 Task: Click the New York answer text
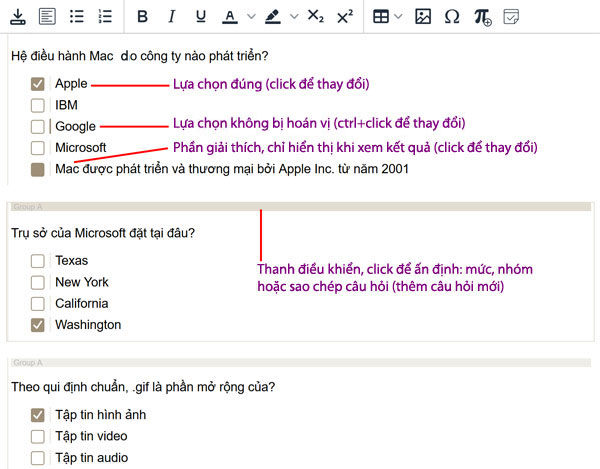click(82, 282)
